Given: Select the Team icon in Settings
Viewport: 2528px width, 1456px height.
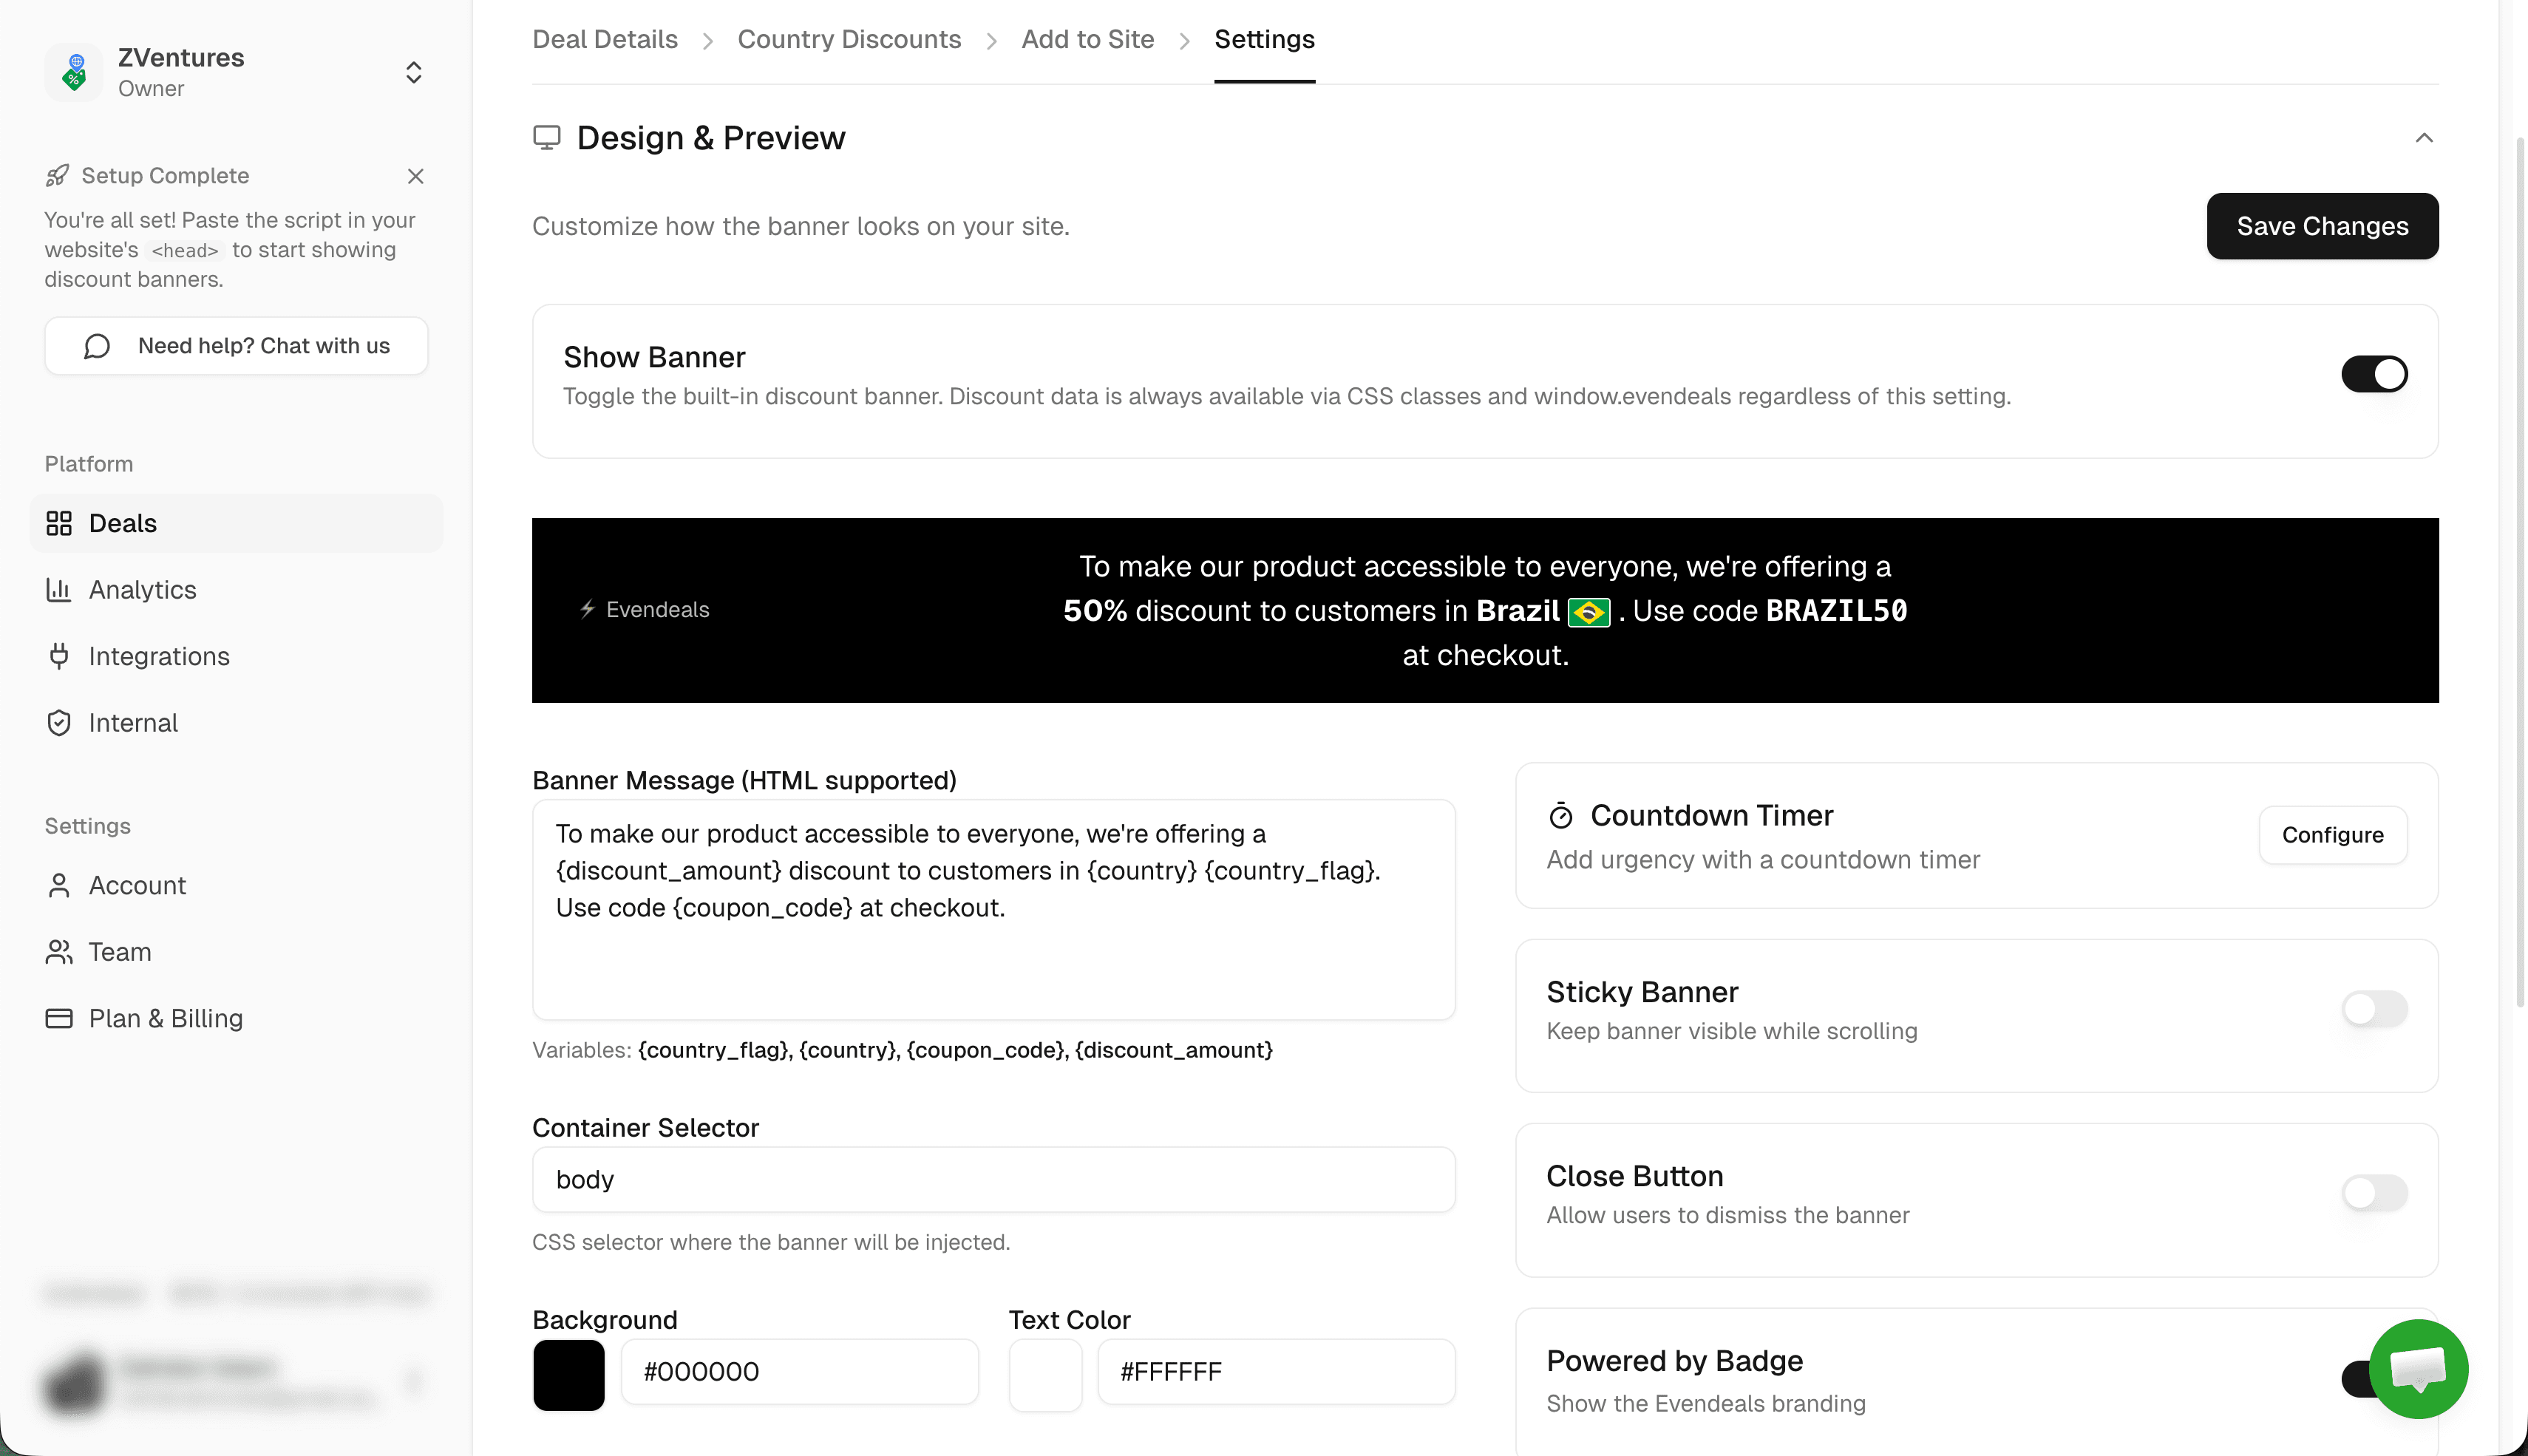Looking at the screenshot, I should 58,951.
